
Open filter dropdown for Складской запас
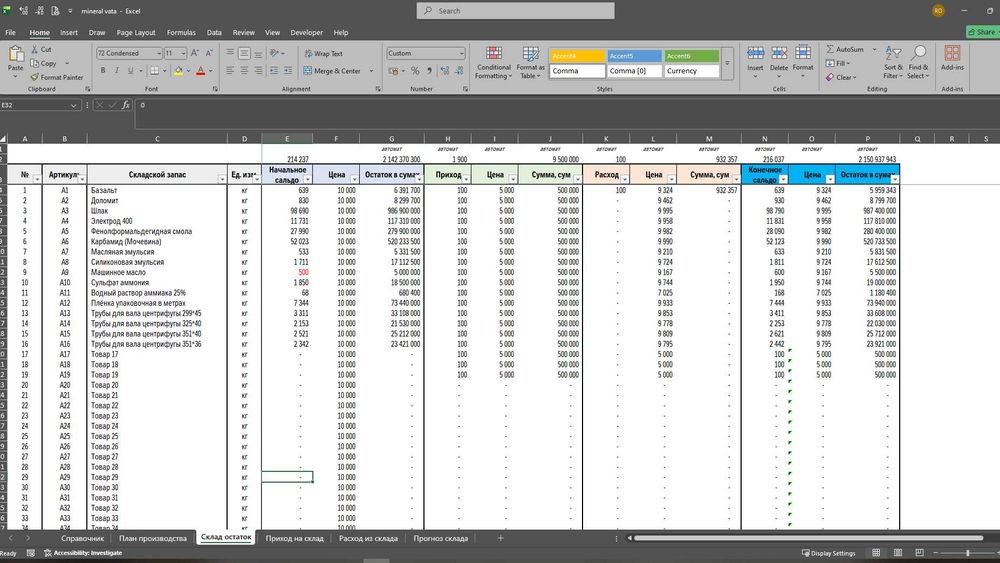tap(222, 180)
